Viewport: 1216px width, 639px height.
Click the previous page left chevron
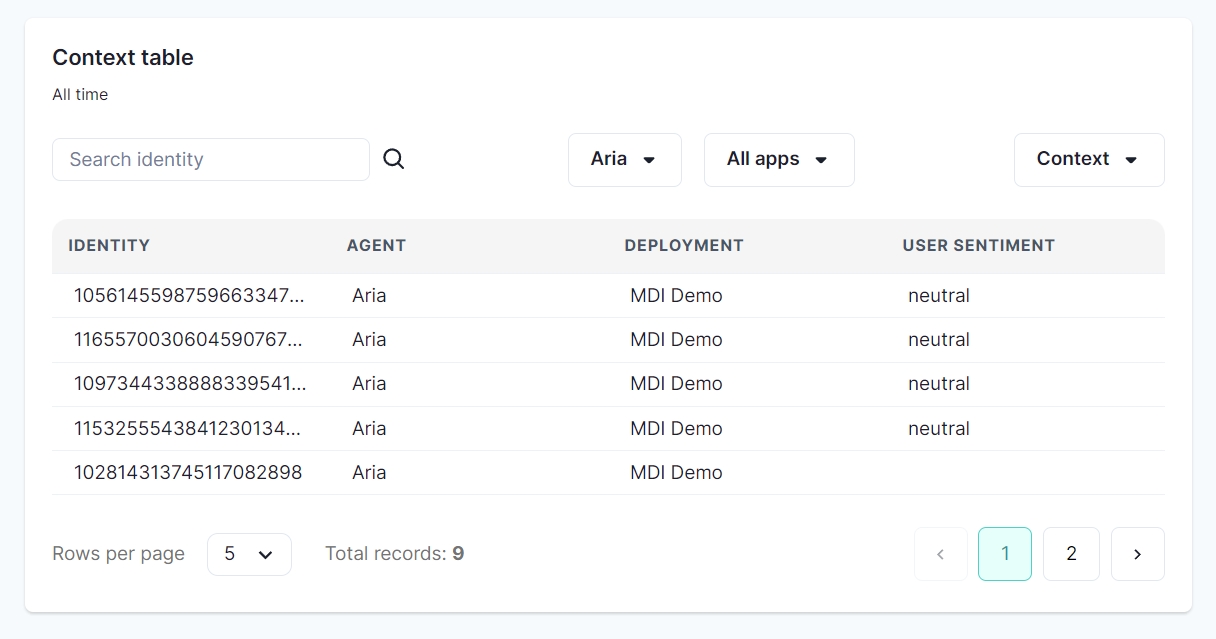pyautogui.click(x=940, y=554)
